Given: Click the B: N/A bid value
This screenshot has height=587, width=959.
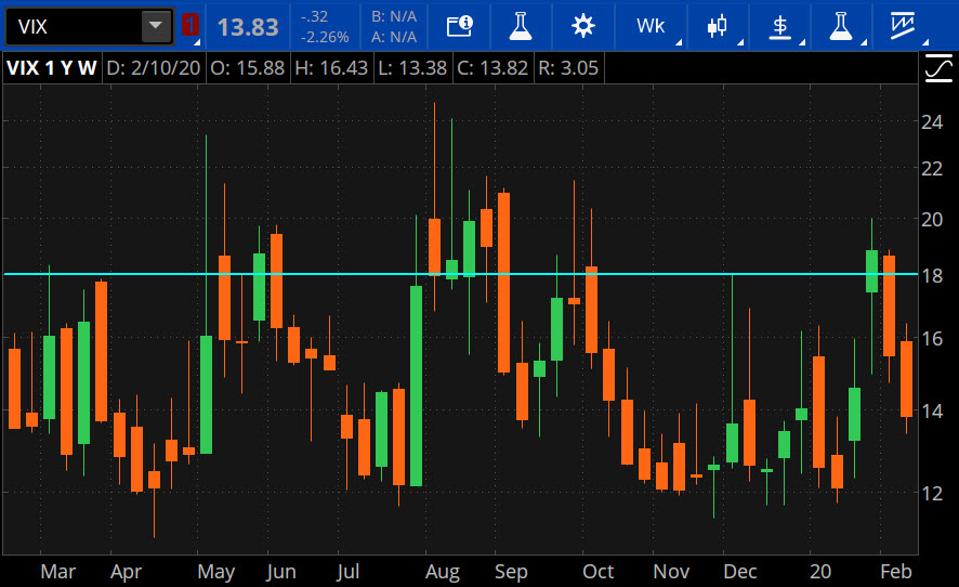Looking at the screenshot, I should (394, 17).
